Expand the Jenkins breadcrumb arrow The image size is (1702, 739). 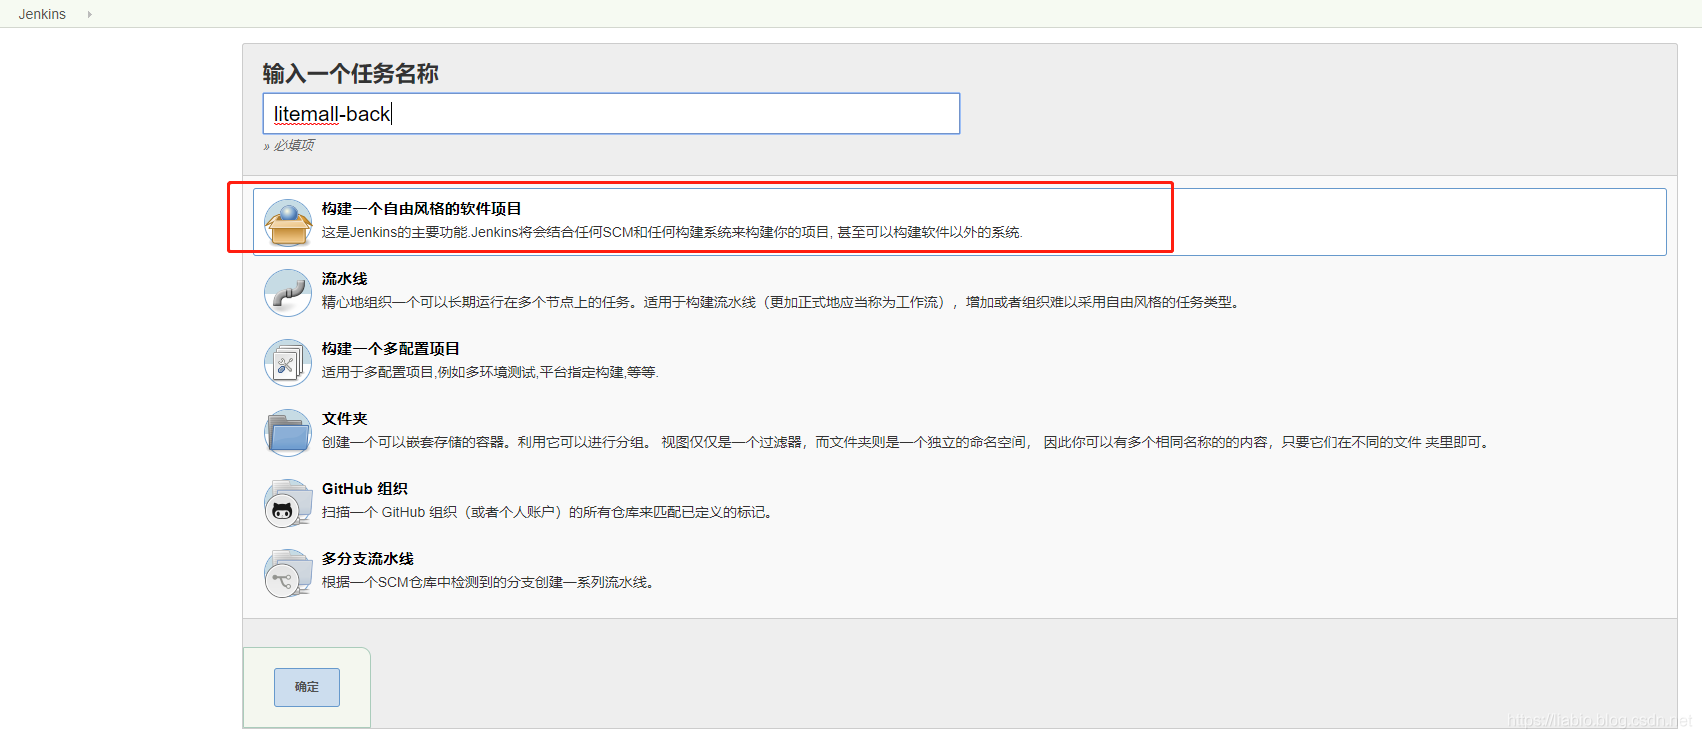[90, 14]
